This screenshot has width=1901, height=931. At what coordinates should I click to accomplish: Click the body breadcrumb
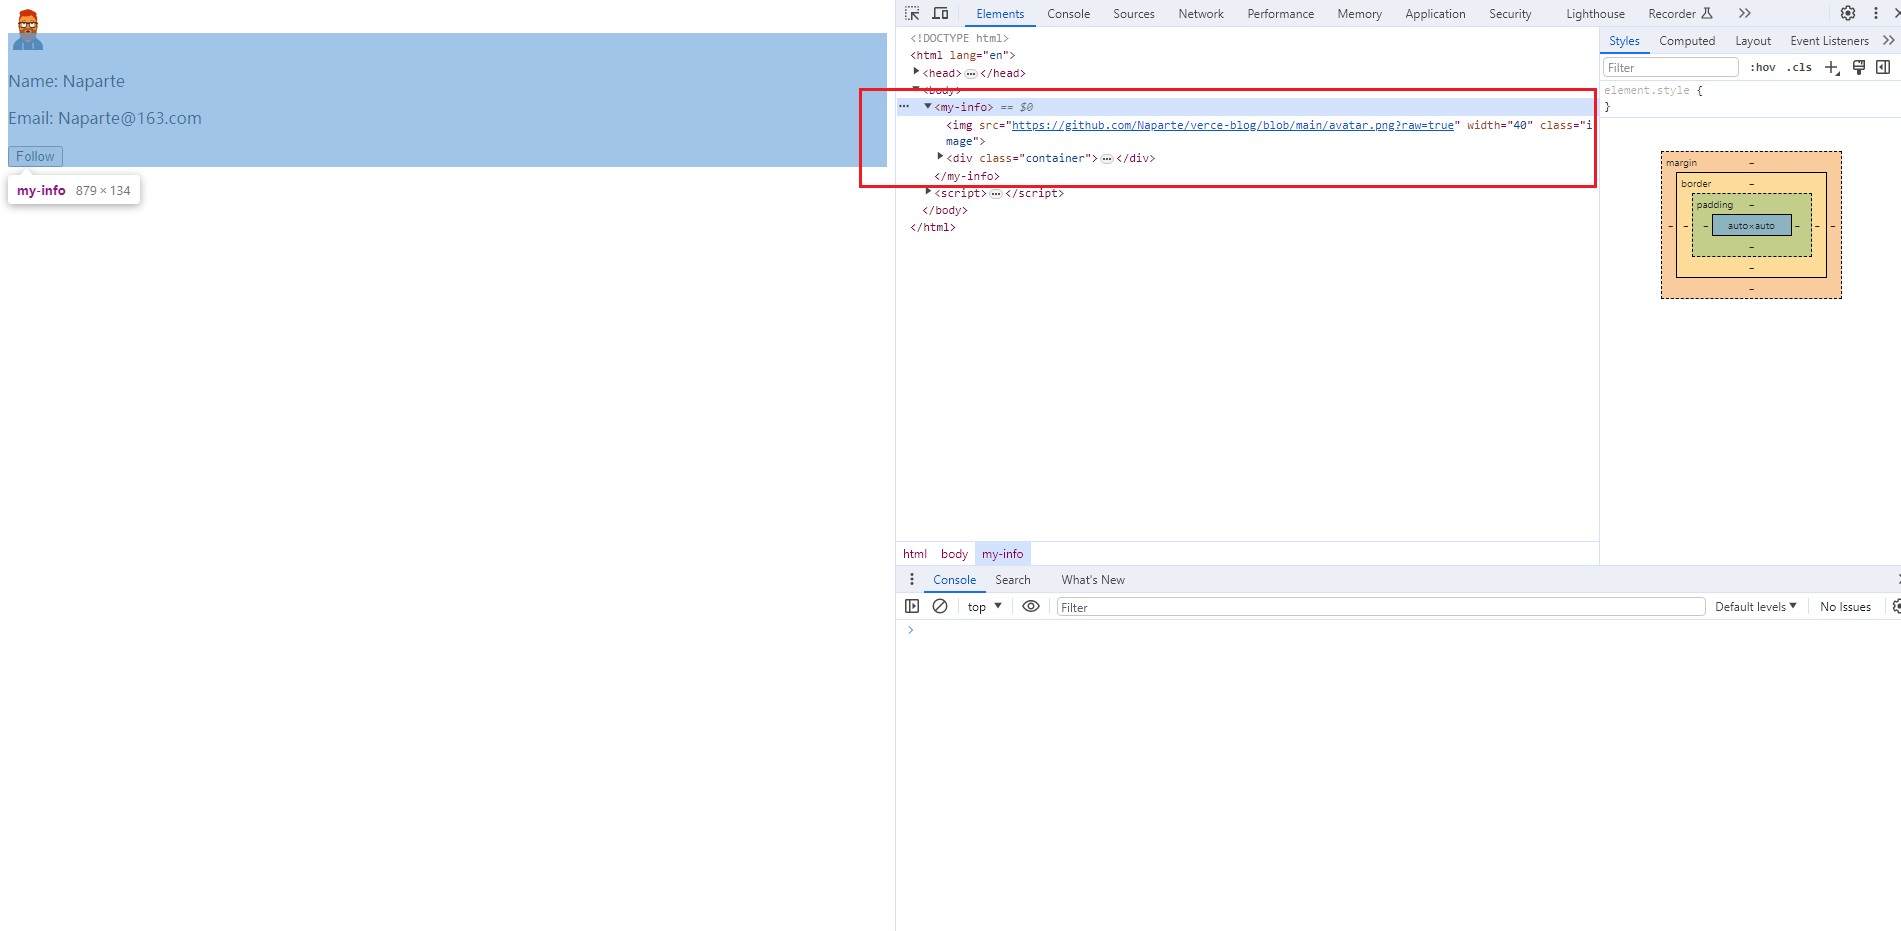pyautogui.click(x=954, y=554)
